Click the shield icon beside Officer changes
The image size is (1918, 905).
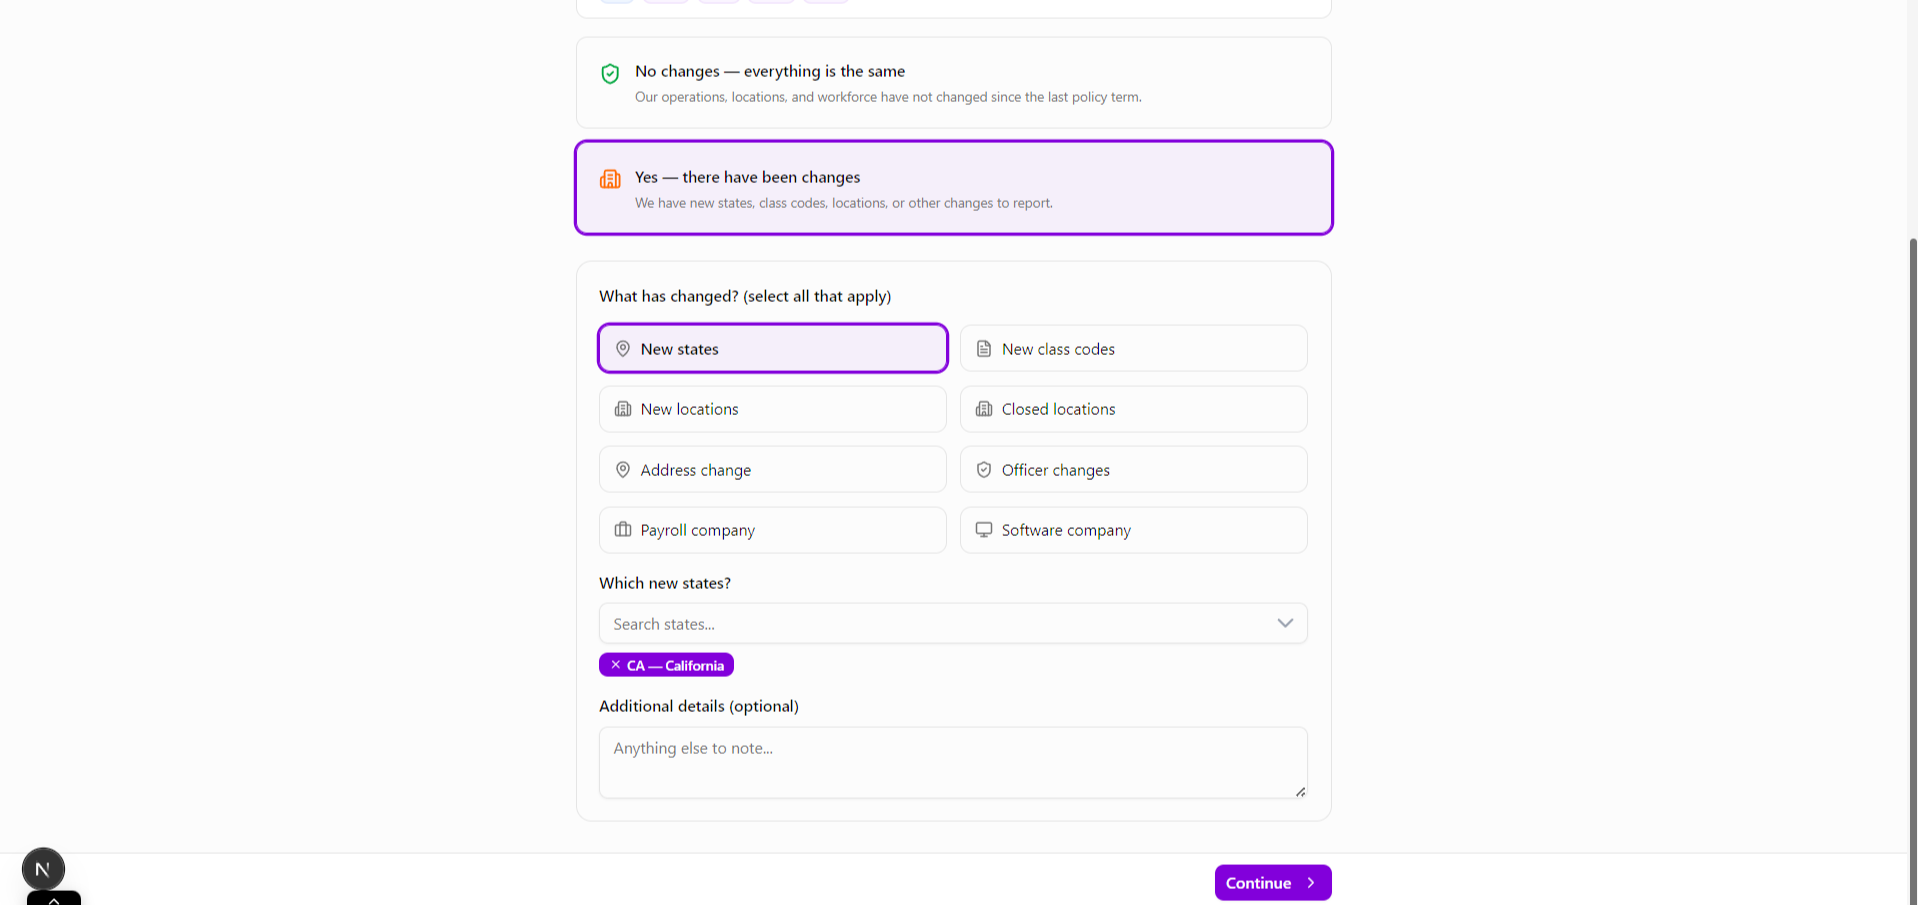(x=984, y=470)
